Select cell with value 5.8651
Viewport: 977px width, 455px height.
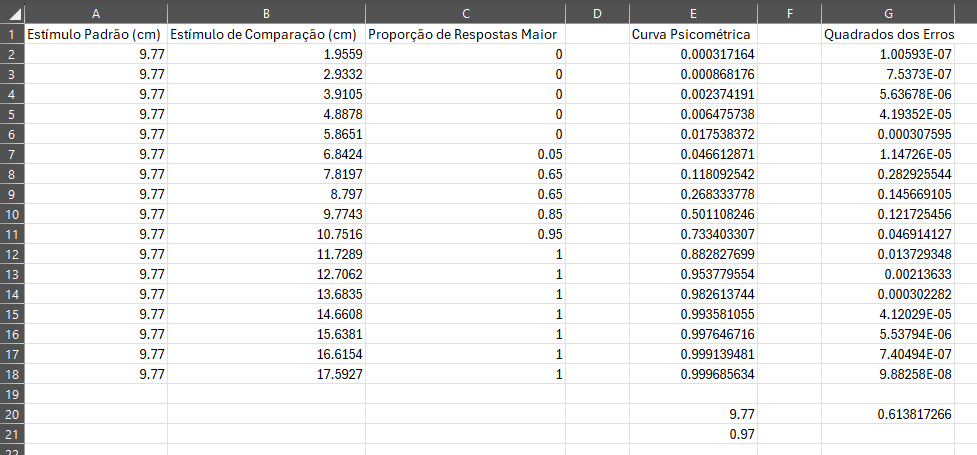pyautogui.click(x=266, y=134)
